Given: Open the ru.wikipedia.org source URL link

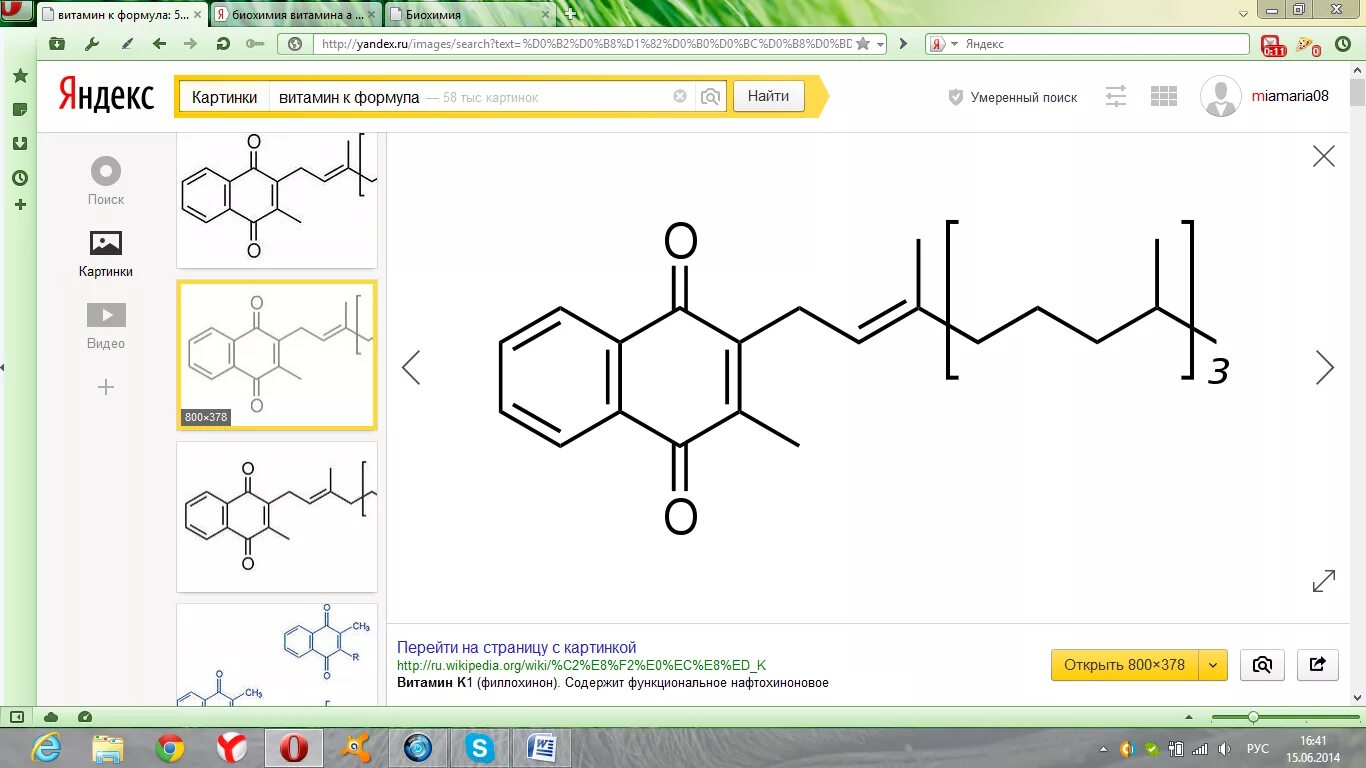Looking at the screenshot, I should point(582,666).
